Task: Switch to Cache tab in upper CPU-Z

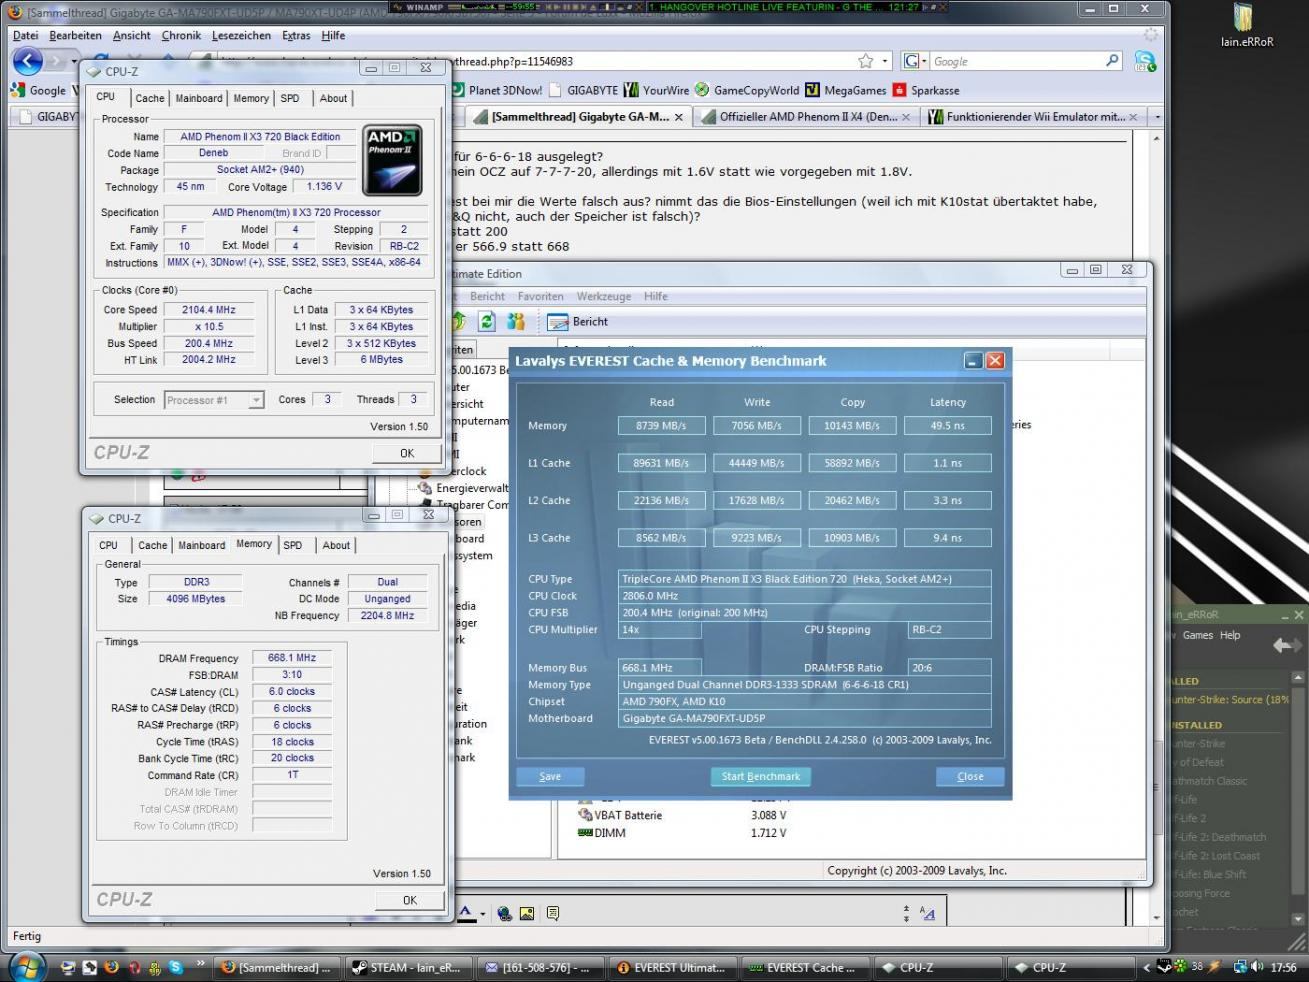Action: tap(150, 98)
